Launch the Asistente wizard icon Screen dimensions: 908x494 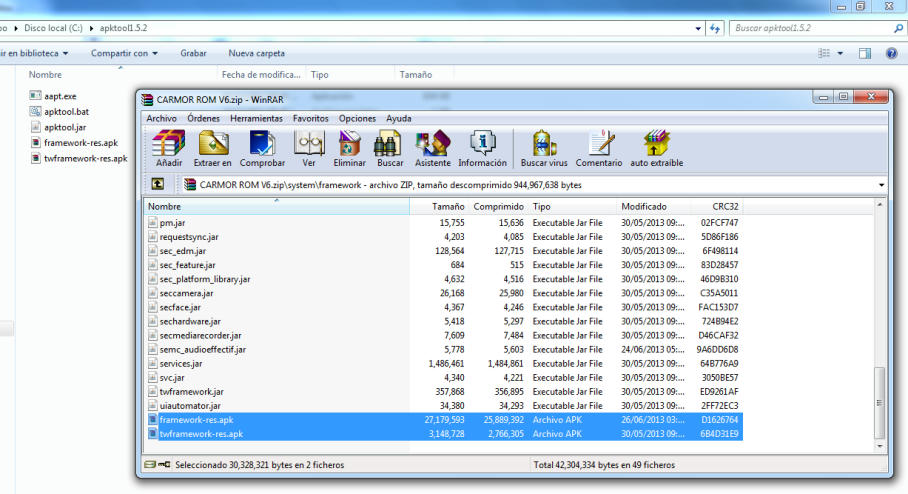click(x=433, y=148)
